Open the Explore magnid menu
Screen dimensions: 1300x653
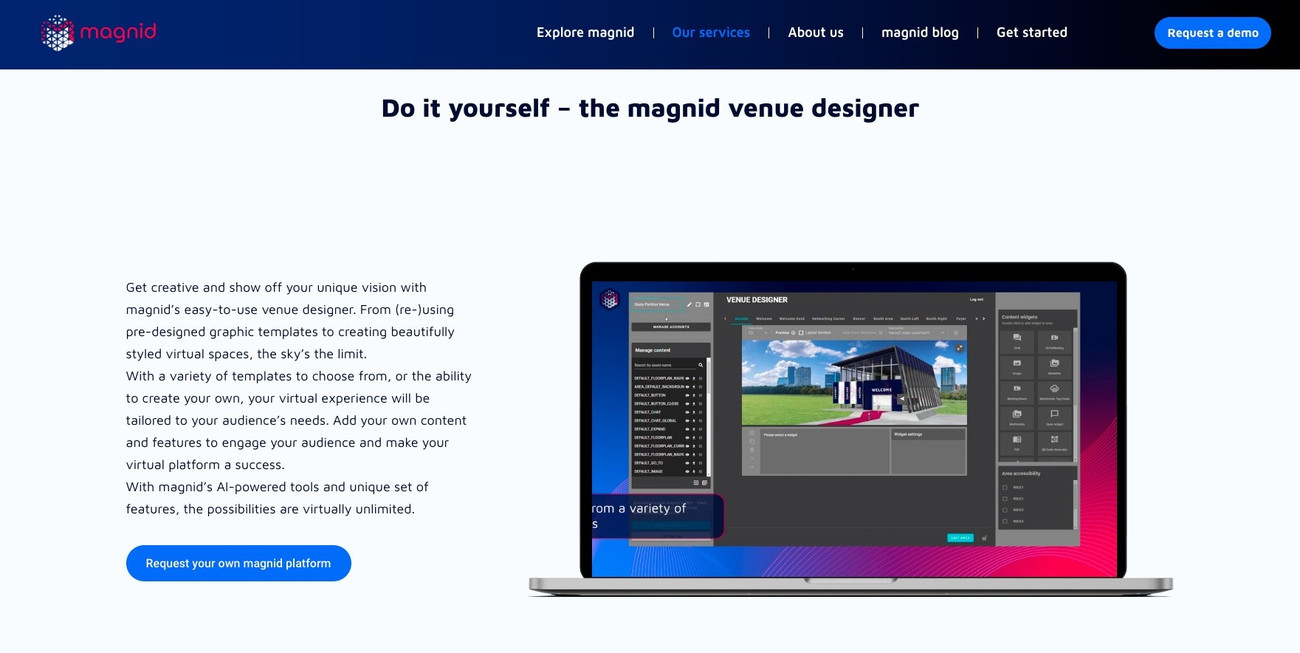click(x=585, y=32)
